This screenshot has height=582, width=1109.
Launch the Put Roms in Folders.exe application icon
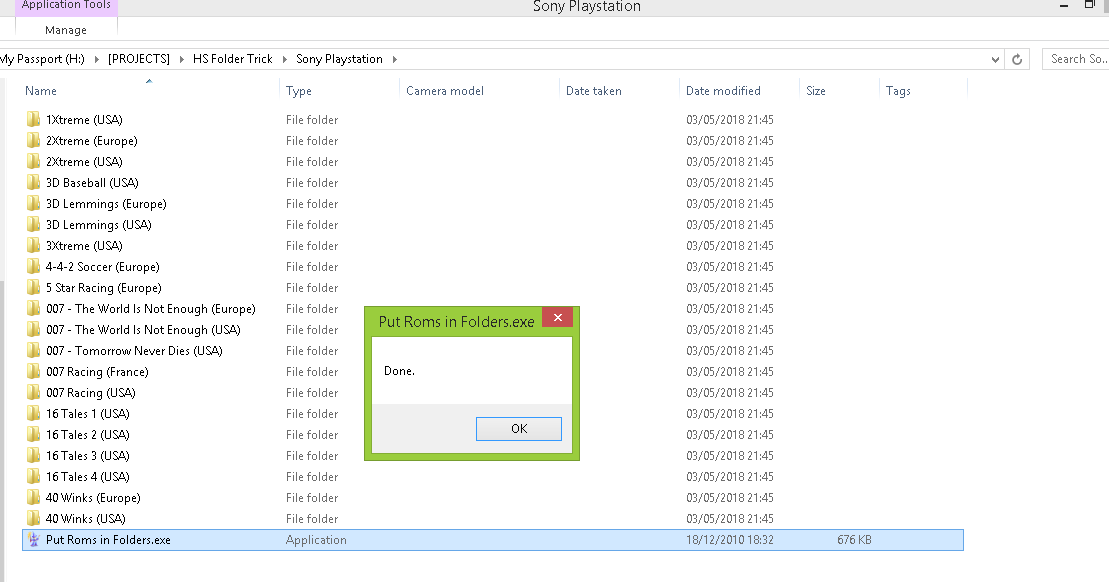pyautogui.click(x=32, y=539)
